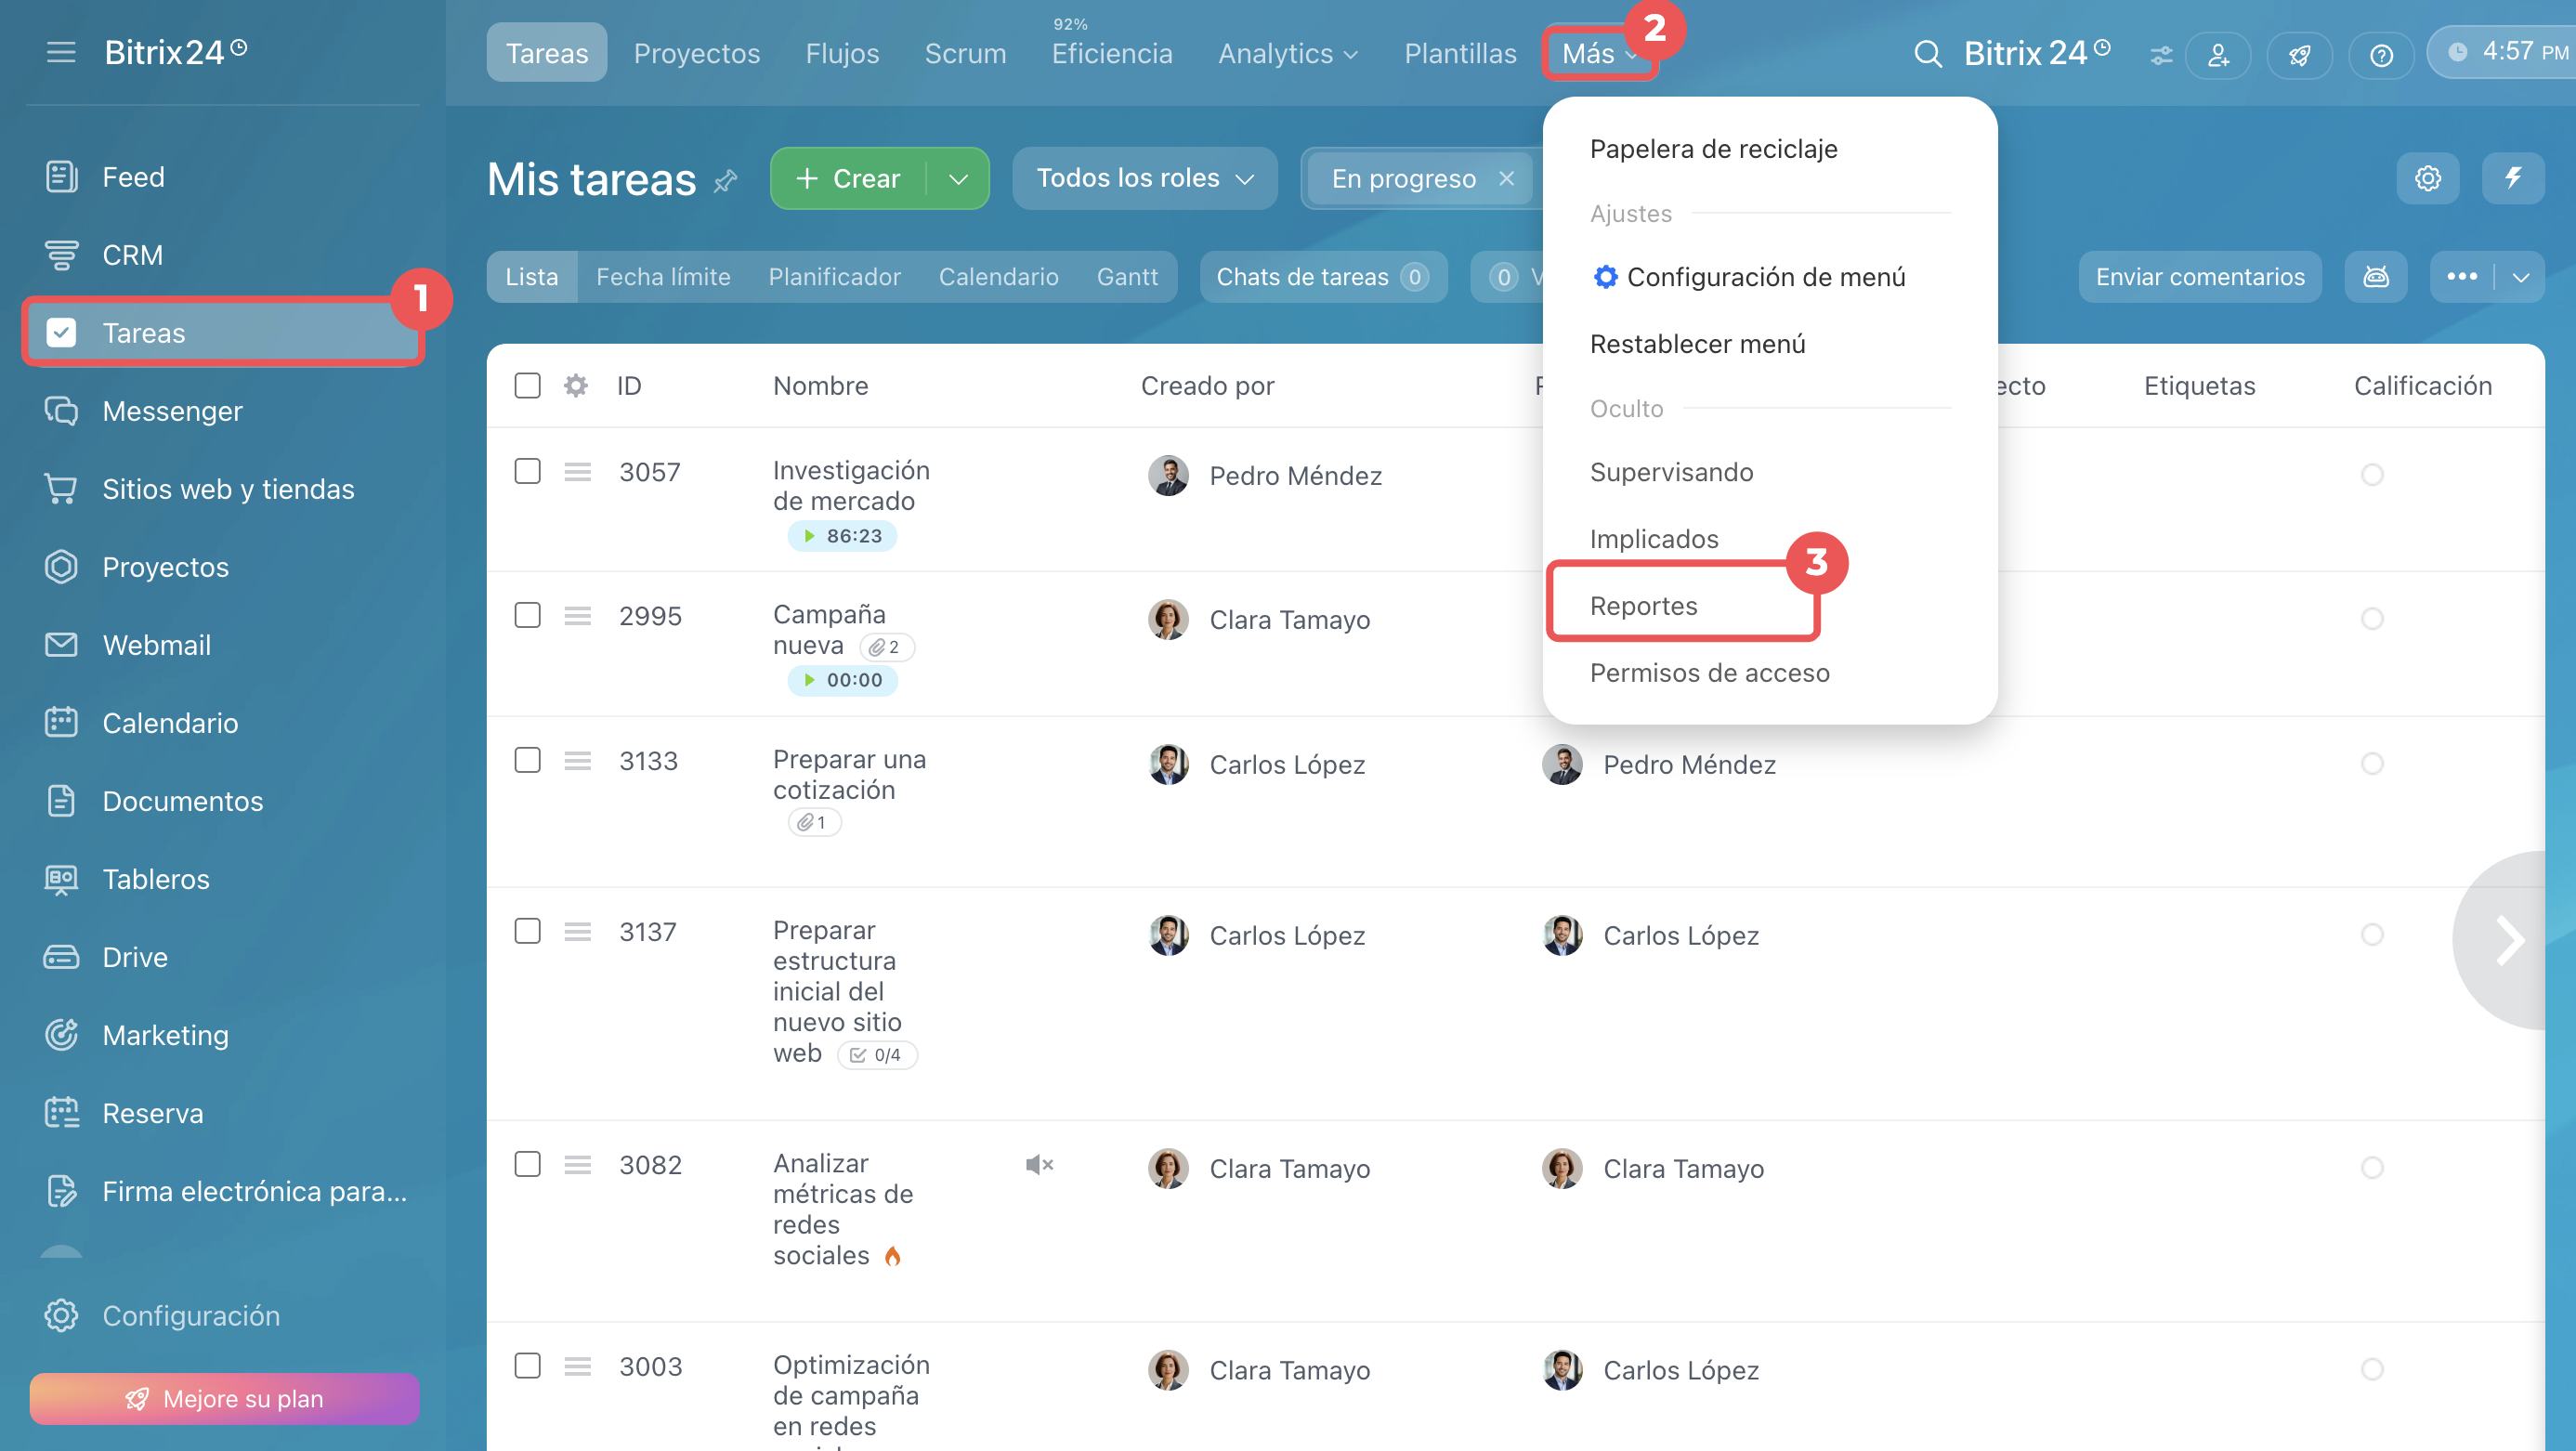This screenshot has height=1451, width=2576.
Task: Open the row menu for task 3082
Action: pos(577,1164)
